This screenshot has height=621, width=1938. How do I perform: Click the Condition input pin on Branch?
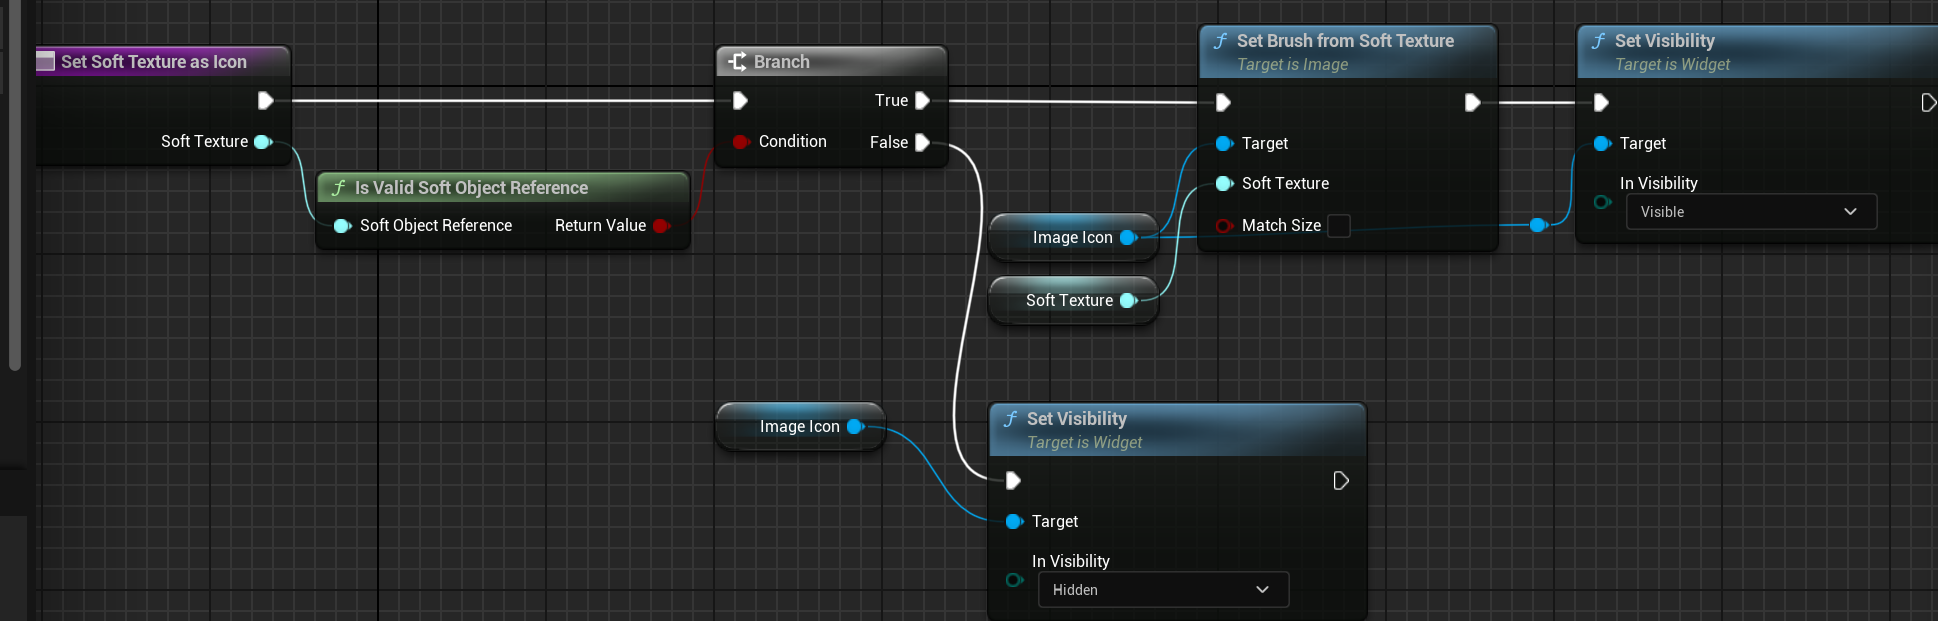coord(741,142)
